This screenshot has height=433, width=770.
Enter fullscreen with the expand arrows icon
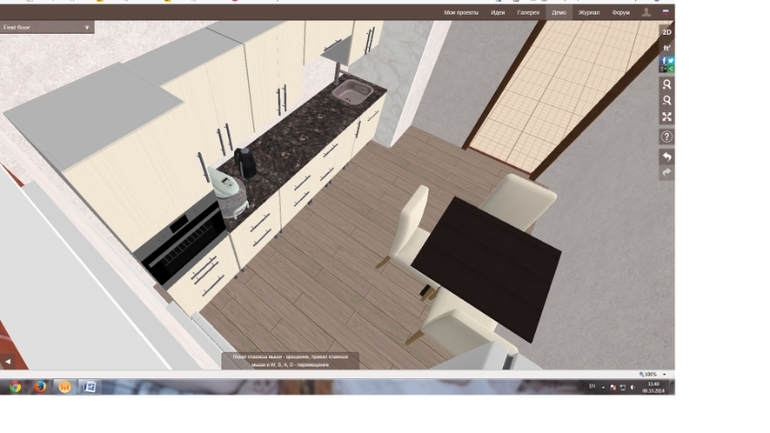[667, 117]
